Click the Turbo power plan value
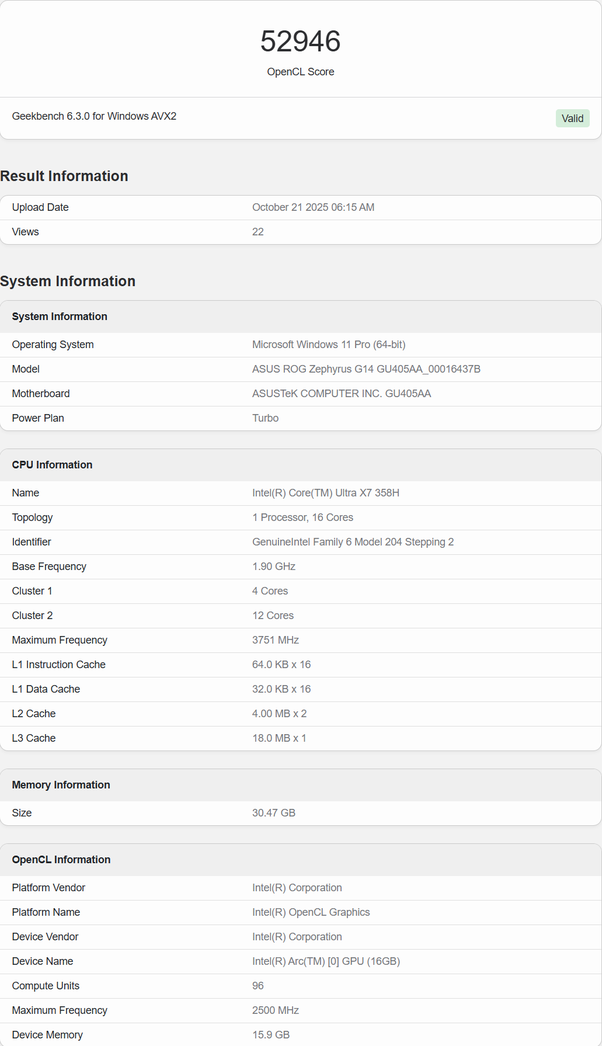602x1046 pixels. tap(265, 418)
